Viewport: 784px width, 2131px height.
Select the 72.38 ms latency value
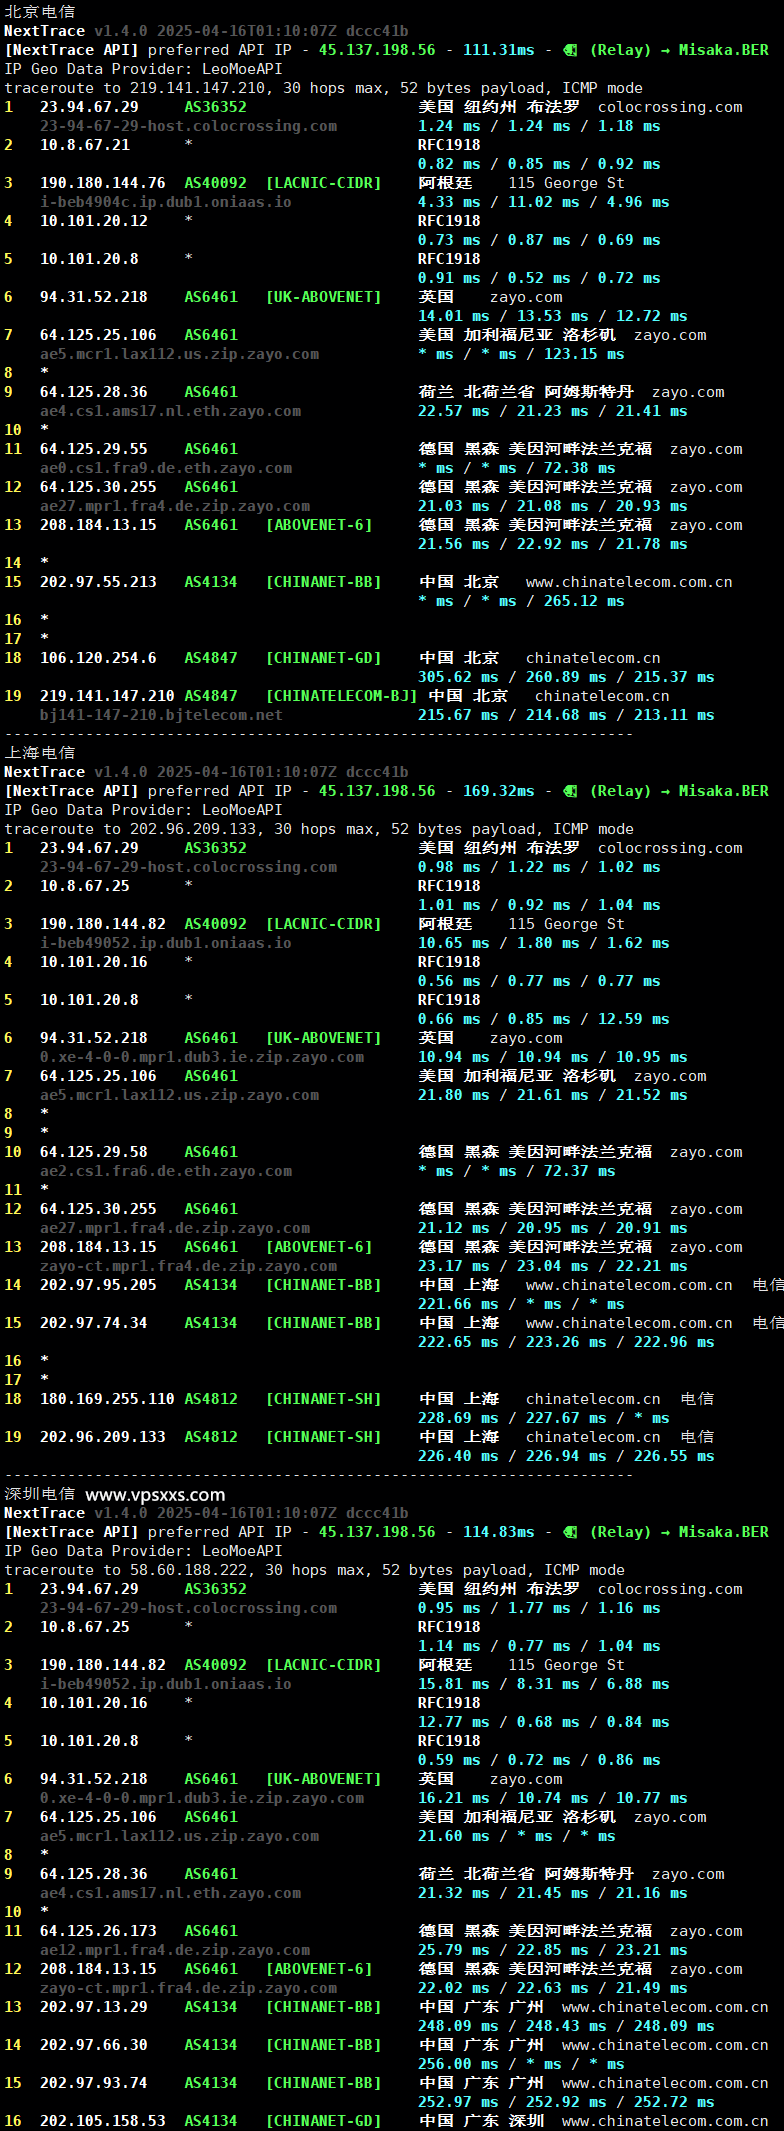[x=580, y=468]
